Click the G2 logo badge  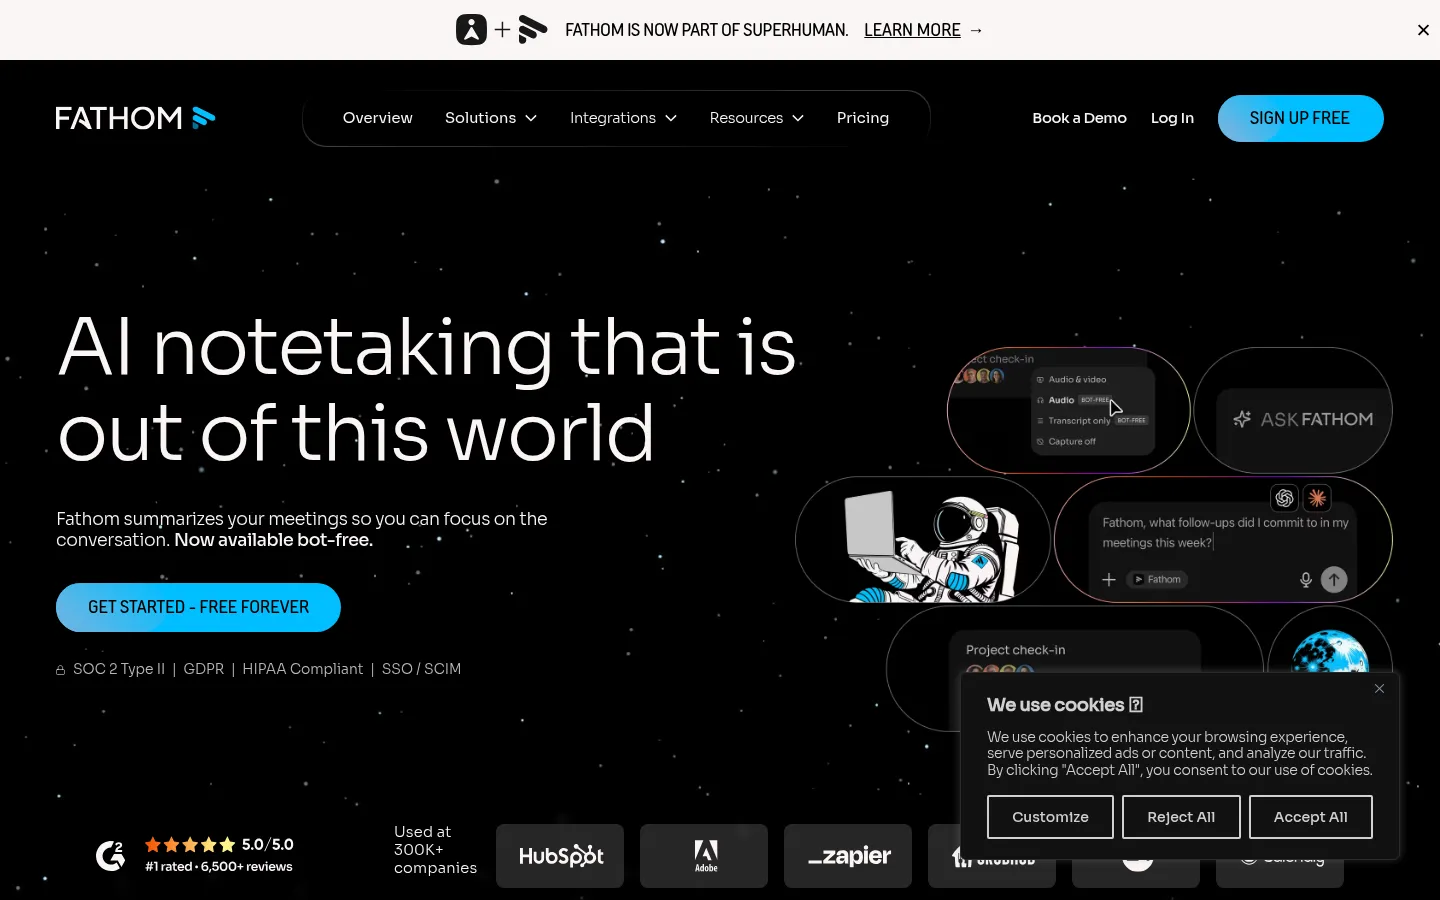click(x=110, y=855)
